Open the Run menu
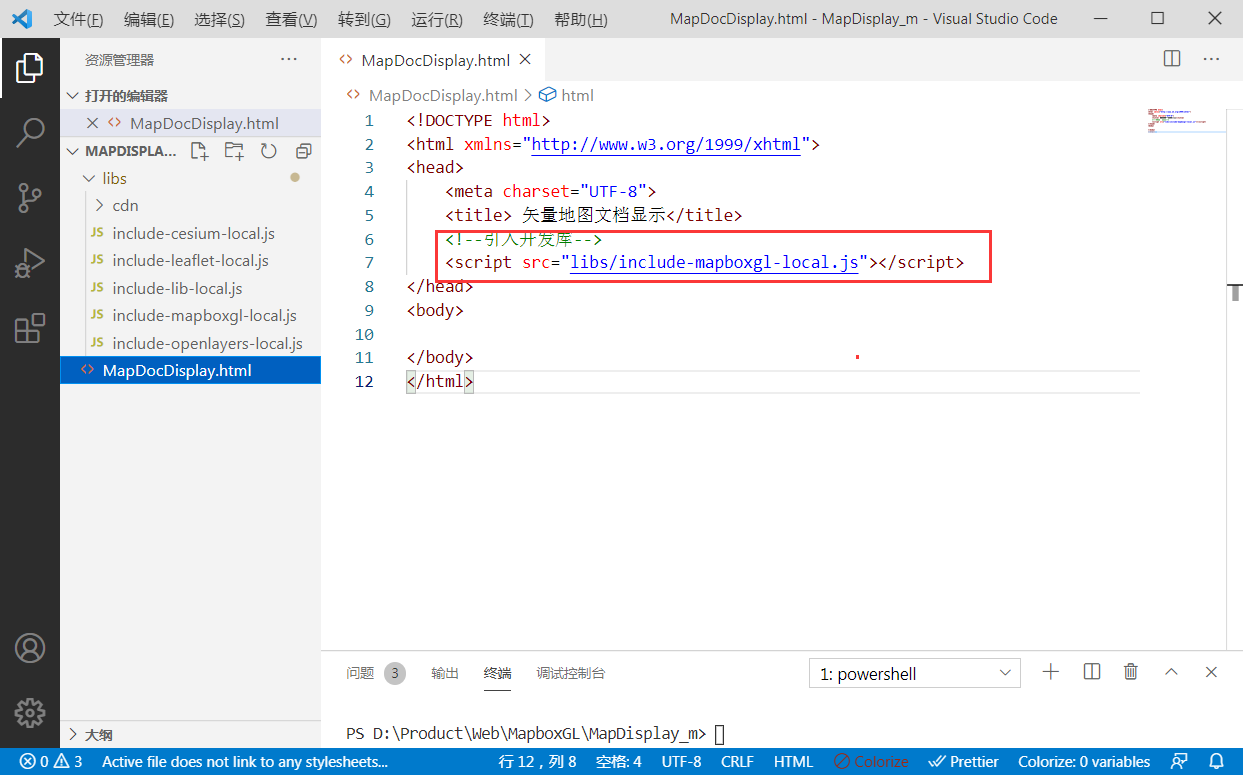 [x=437, y=19]
